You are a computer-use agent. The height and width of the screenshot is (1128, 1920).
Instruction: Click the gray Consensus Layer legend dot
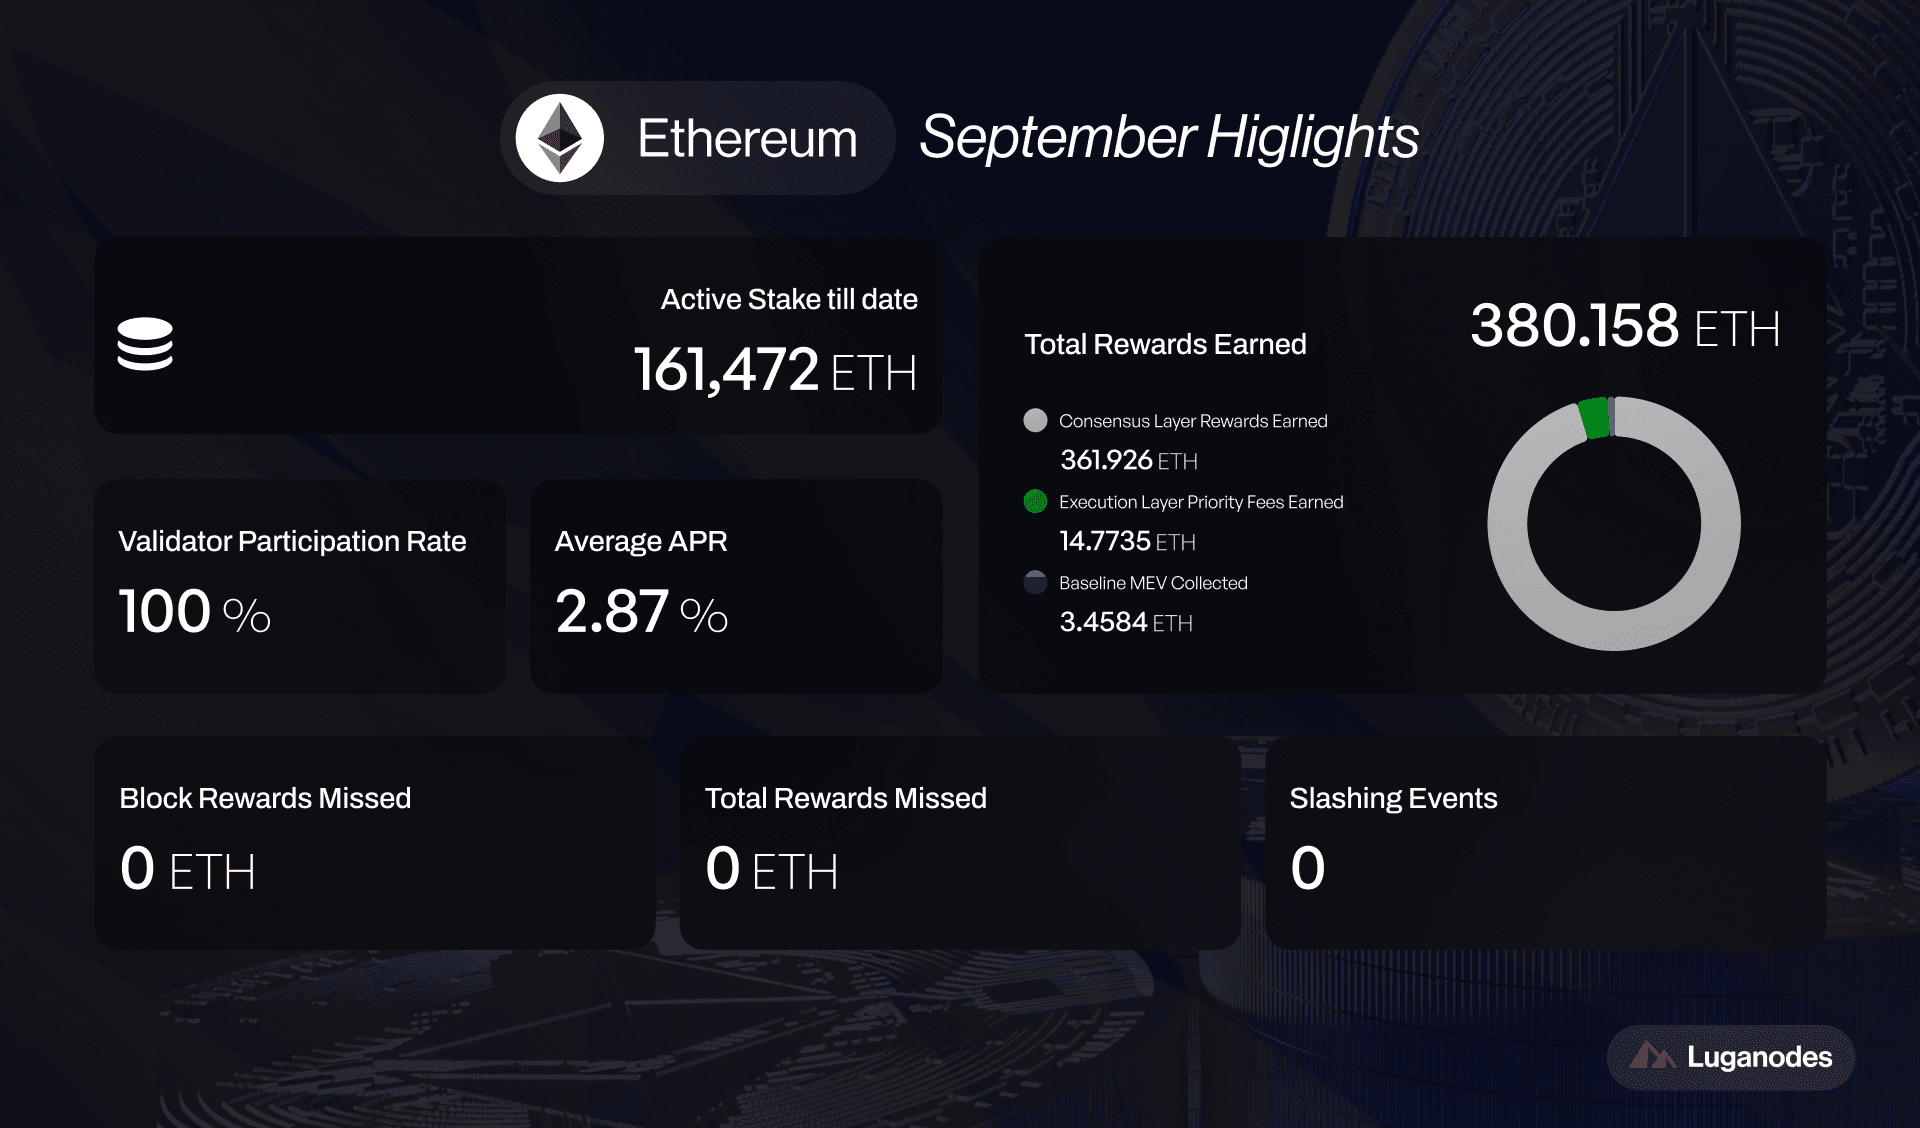pos(1035,420)
